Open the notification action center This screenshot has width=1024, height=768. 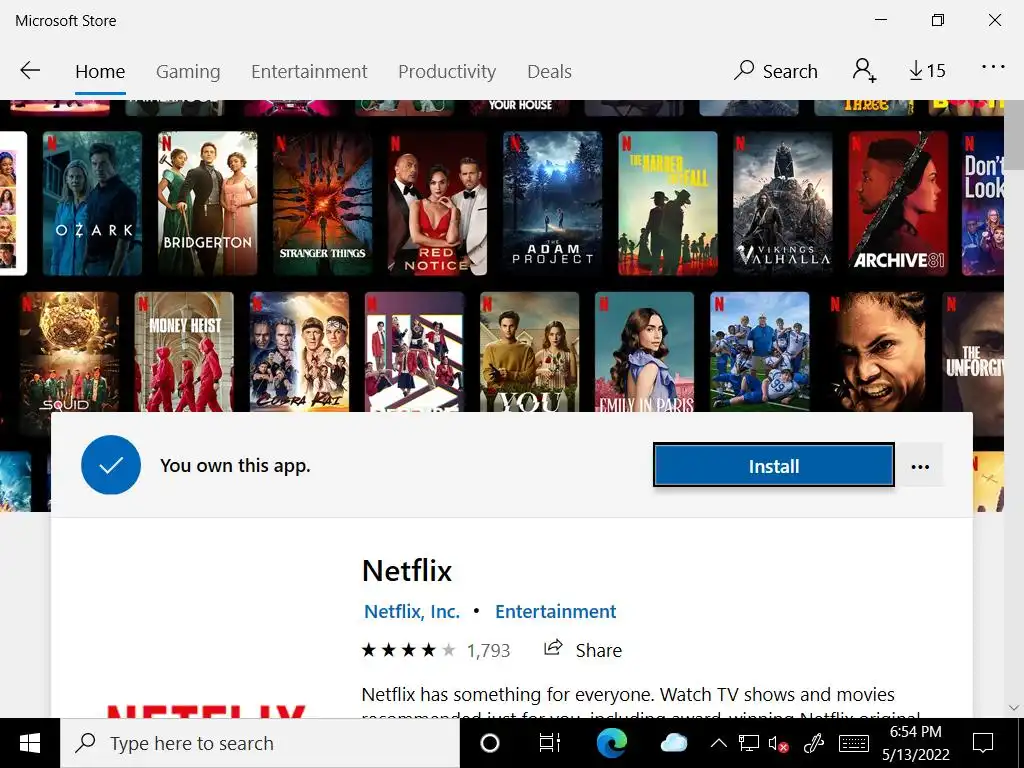pyautogui.click(x=983, y=743)
